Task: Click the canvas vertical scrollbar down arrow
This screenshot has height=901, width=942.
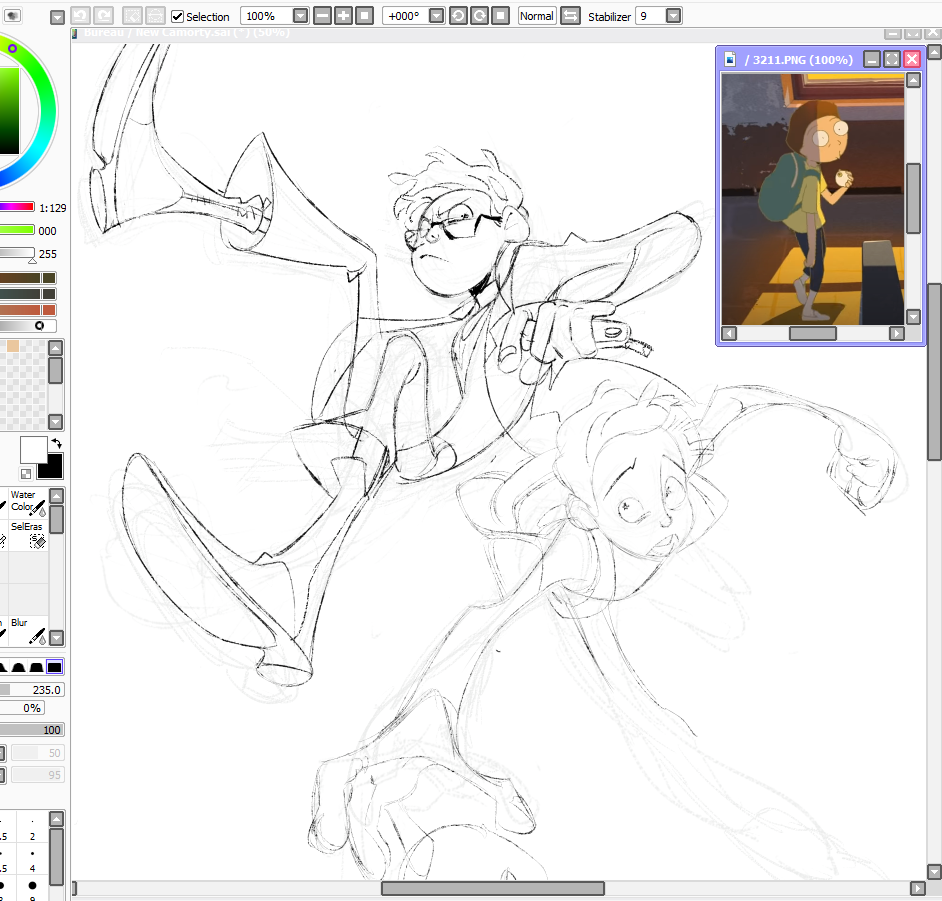Action: [934, 872]
